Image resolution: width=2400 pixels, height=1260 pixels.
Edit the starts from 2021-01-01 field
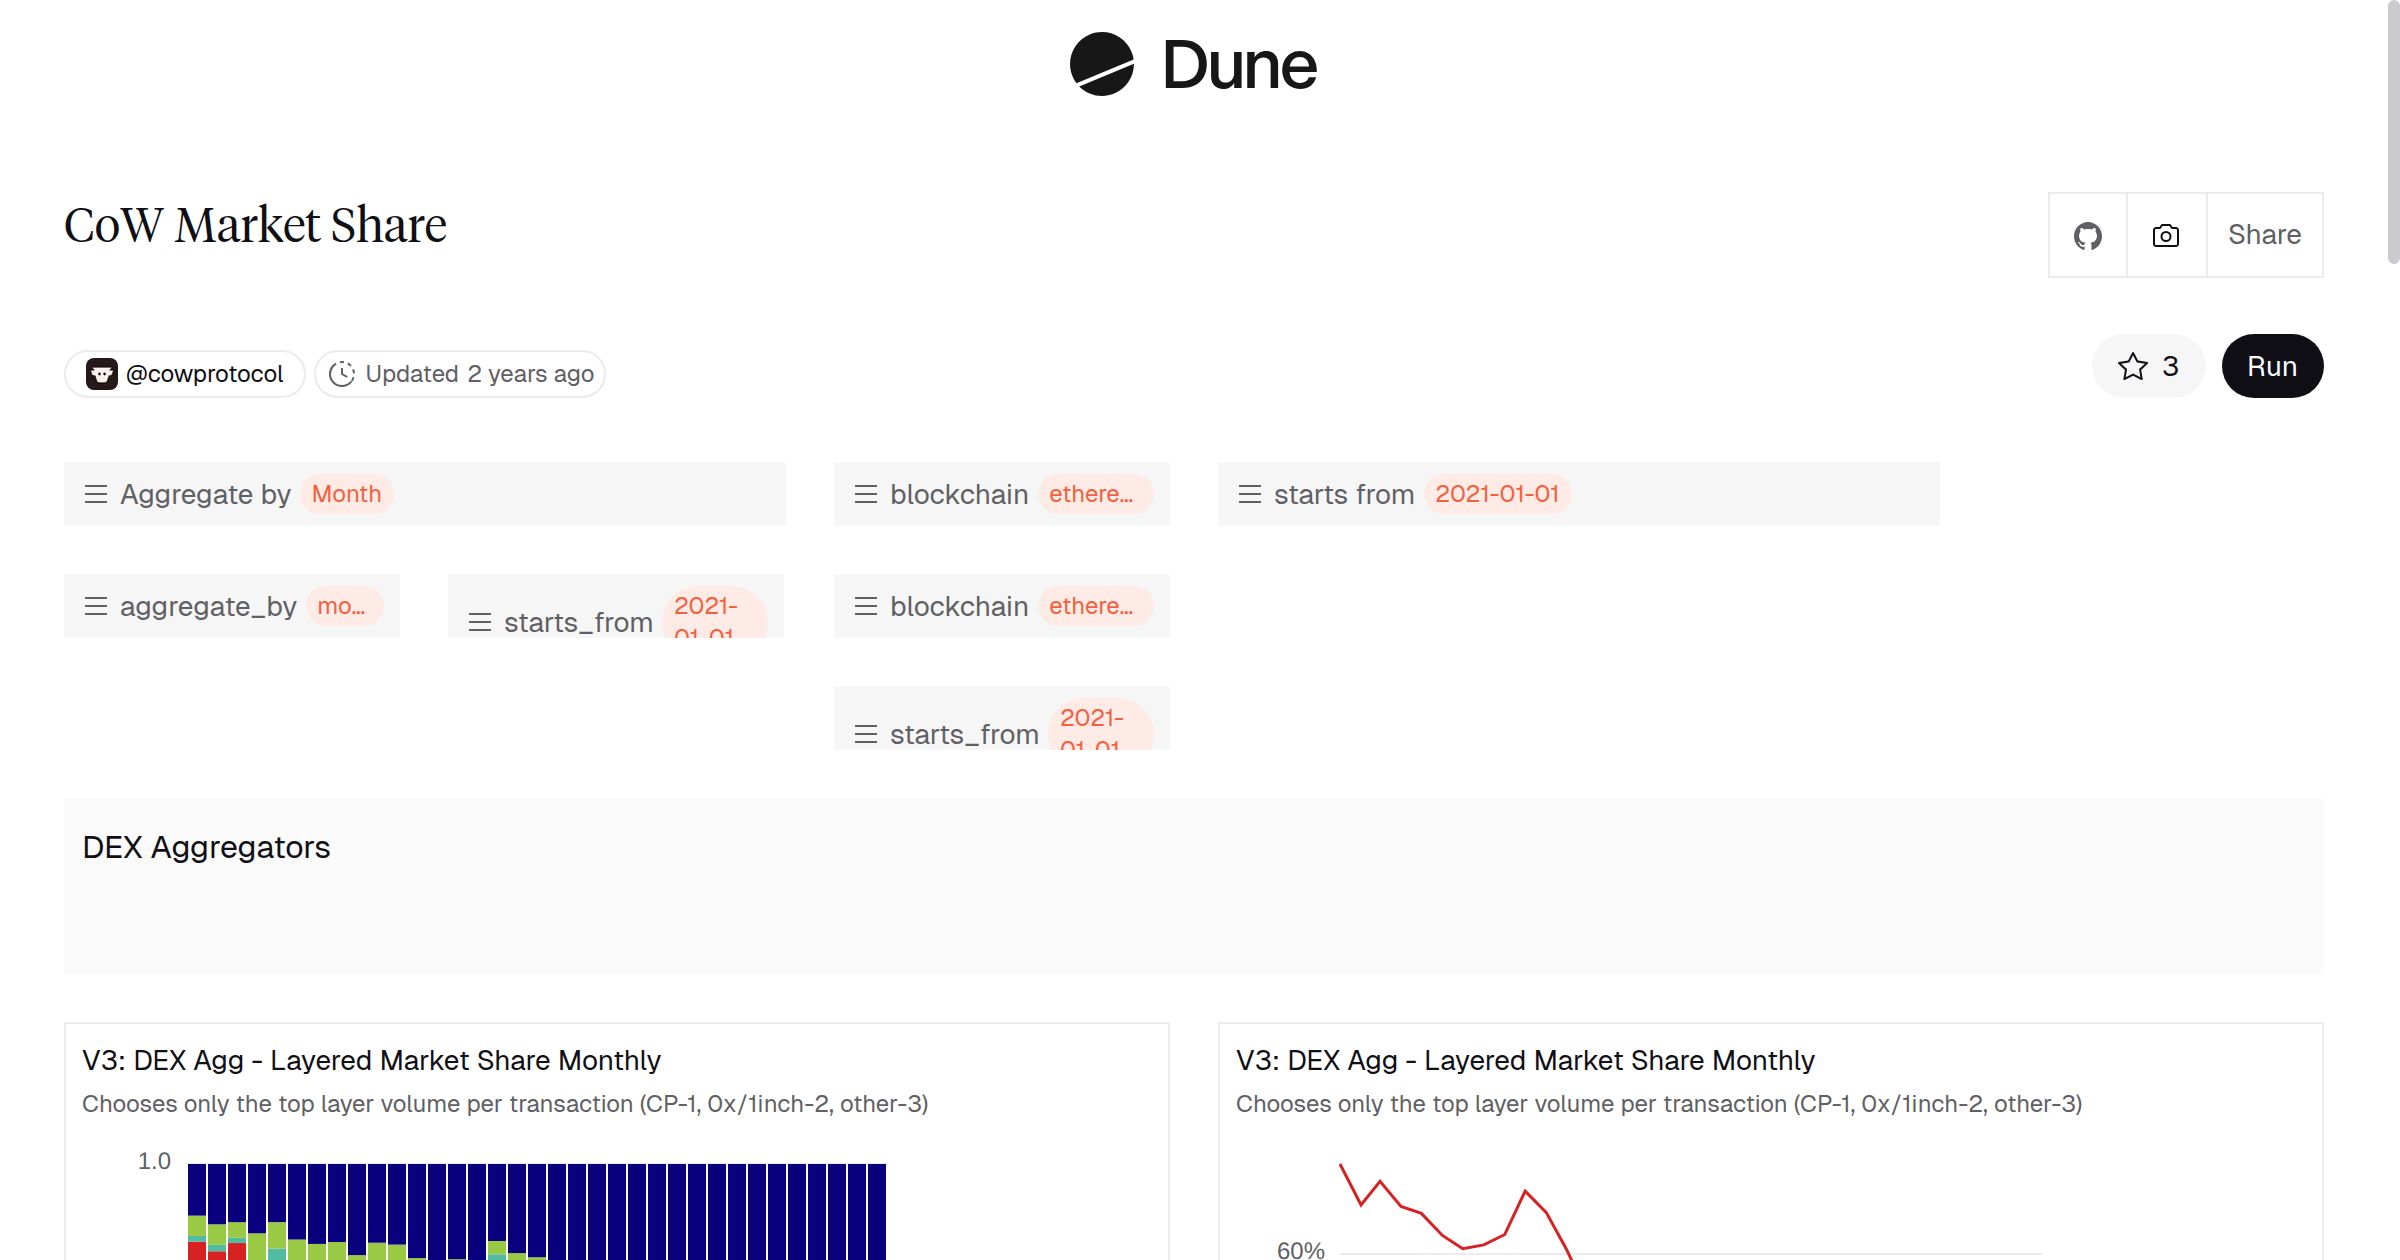click(1496, 494)
